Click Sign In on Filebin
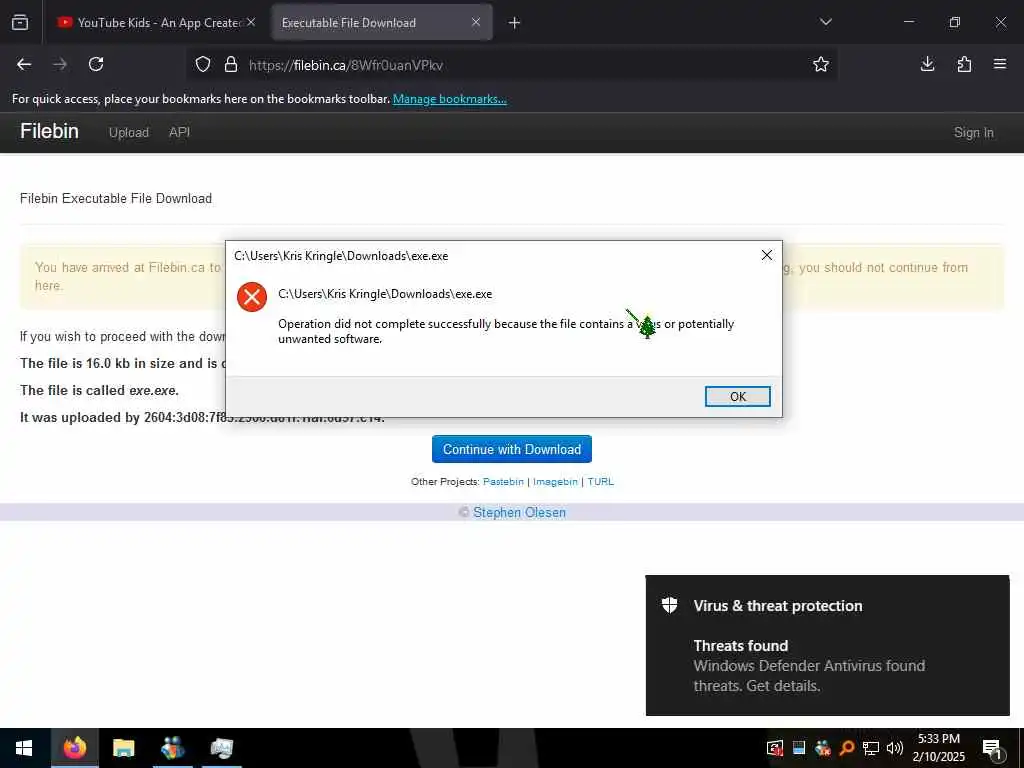 (974, 133)
